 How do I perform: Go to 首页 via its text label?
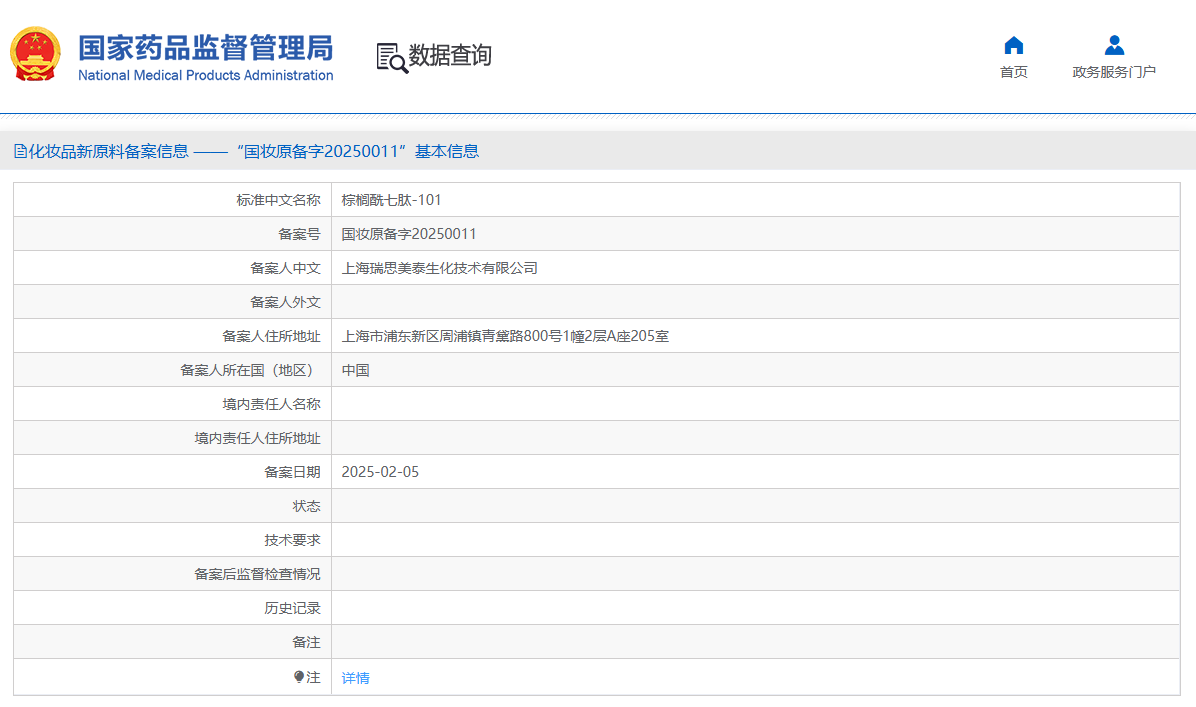(1013, 72)
